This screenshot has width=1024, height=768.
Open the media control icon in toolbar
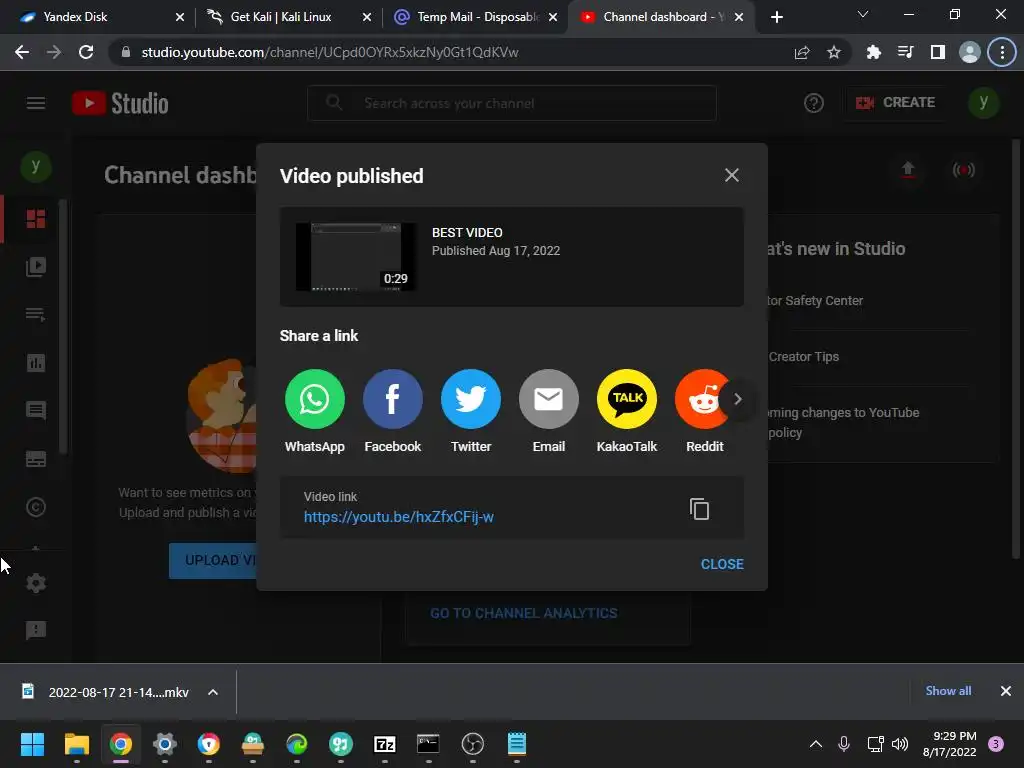pos(905,52)
